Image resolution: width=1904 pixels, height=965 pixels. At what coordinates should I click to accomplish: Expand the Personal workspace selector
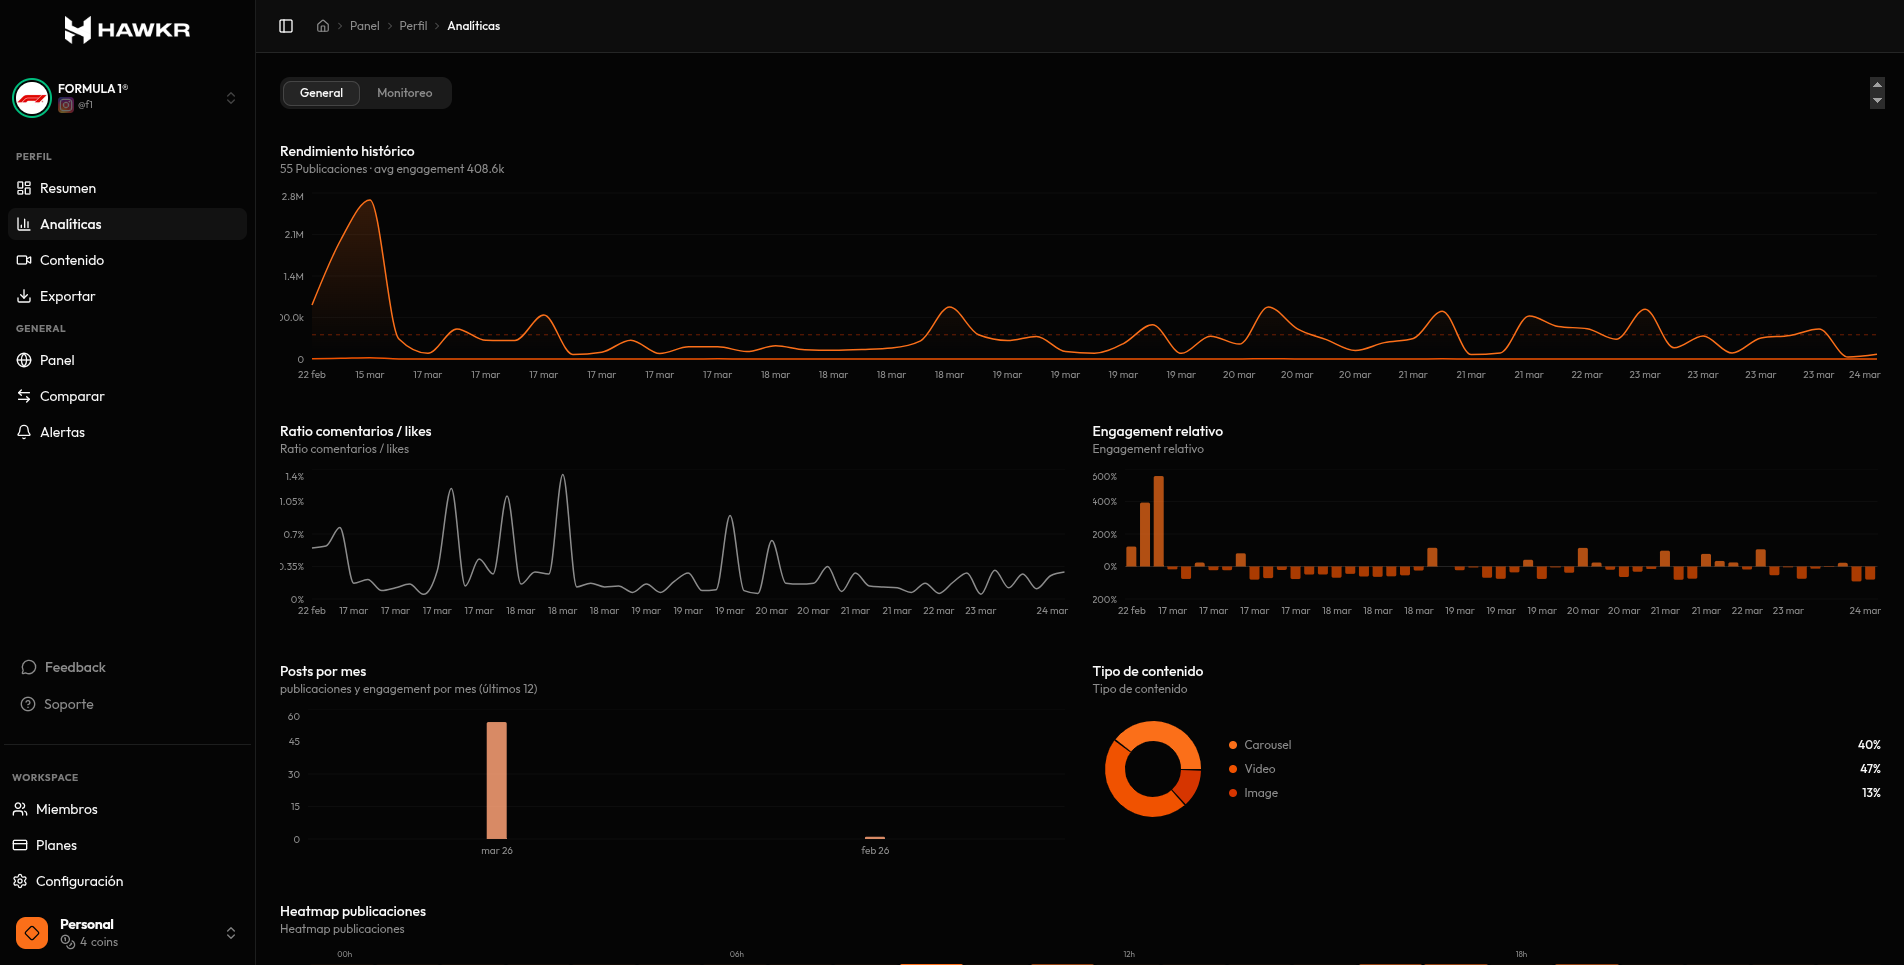tap(231, 932)
